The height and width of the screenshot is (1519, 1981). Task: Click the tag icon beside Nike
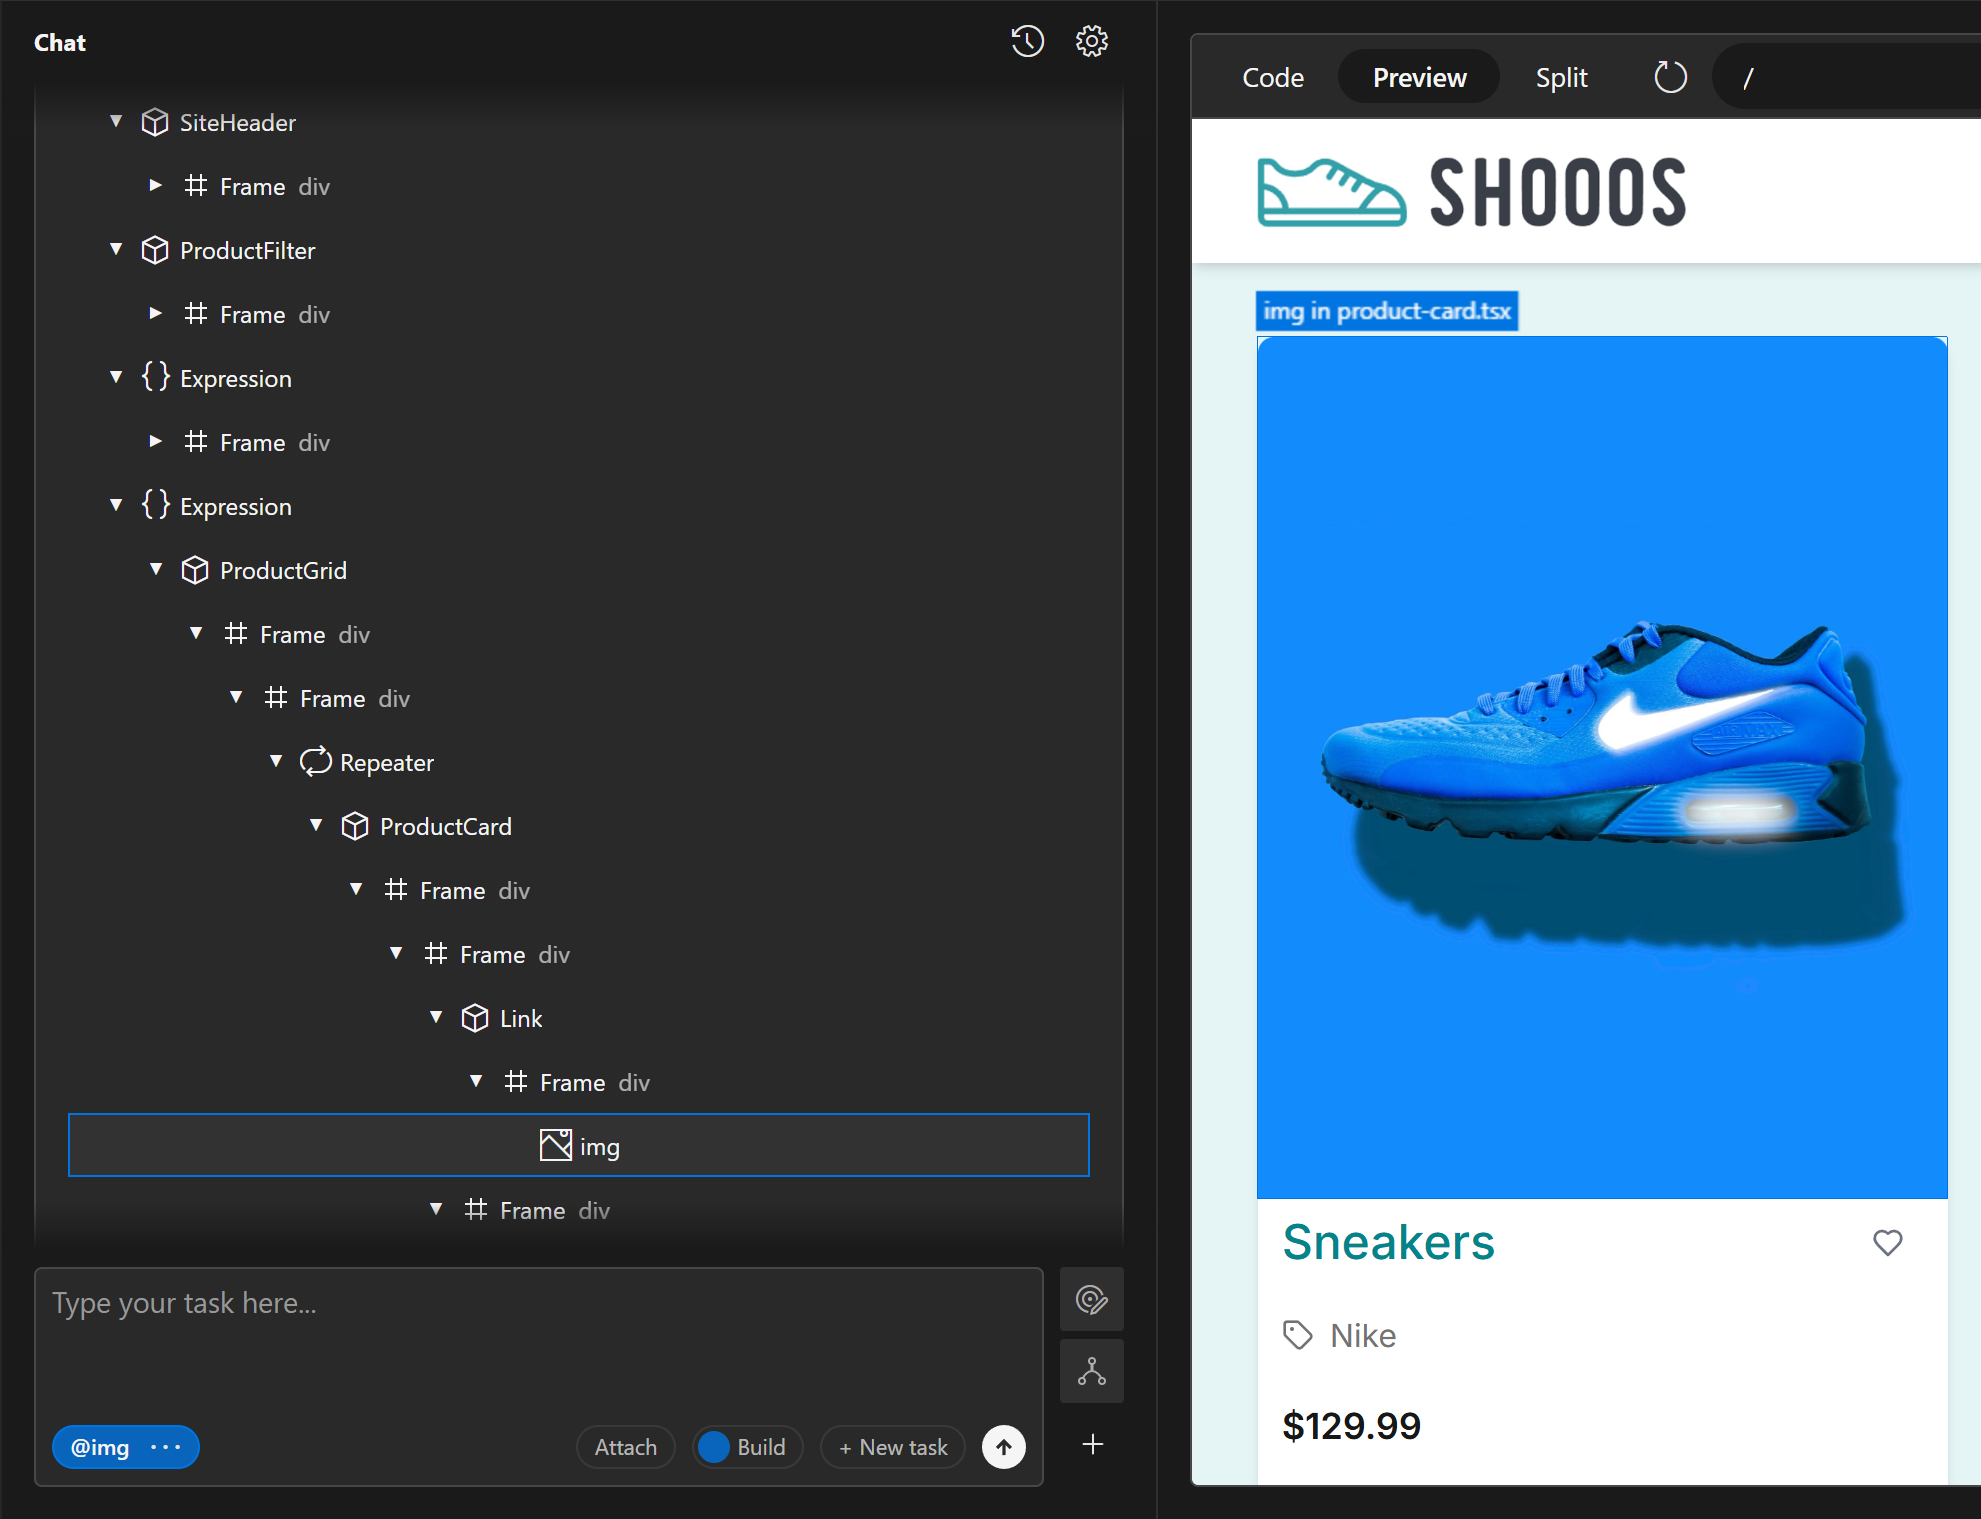pyautogui.click(x=1298, y=1335)
